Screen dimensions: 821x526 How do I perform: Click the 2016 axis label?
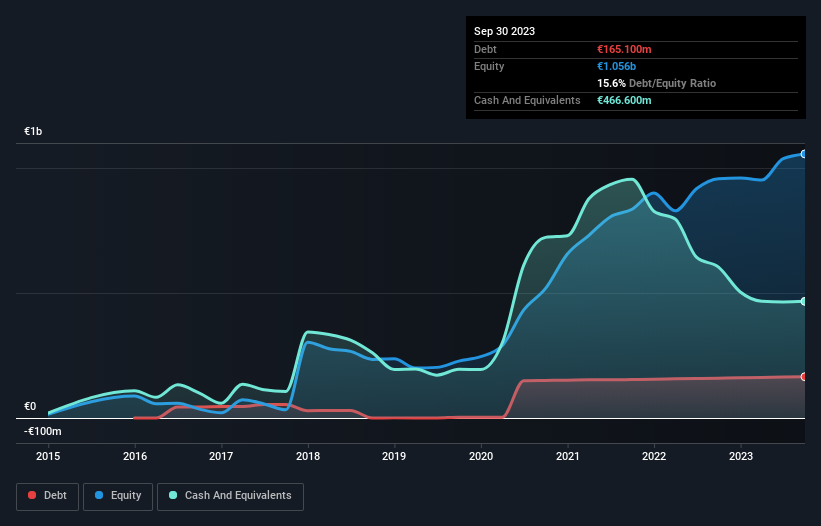135,456
